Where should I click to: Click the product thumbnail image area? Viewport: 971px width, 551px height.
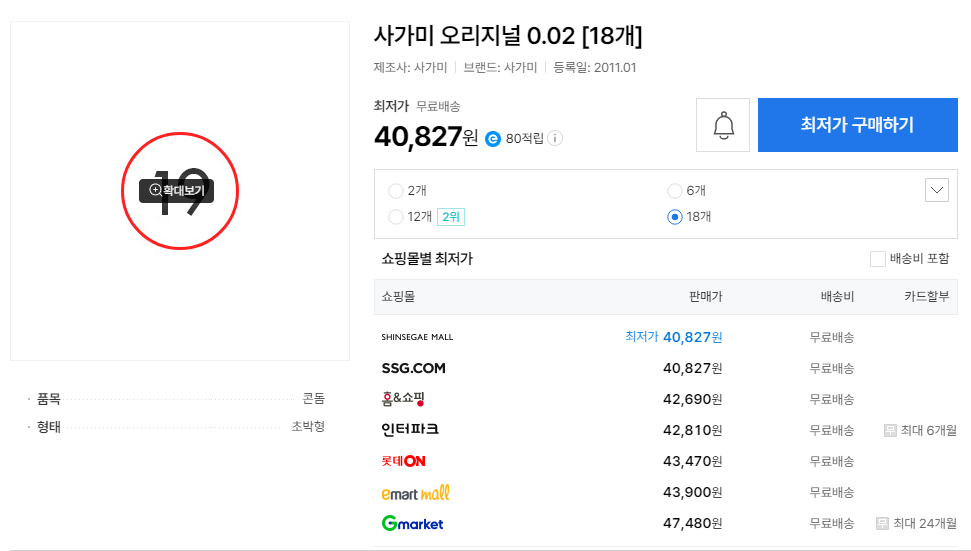(x=180, y=191)
